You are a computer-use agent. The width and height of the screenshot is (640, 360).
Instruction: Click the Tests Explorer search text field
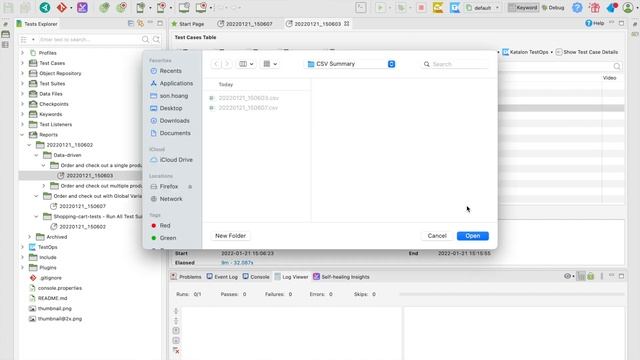89,40
